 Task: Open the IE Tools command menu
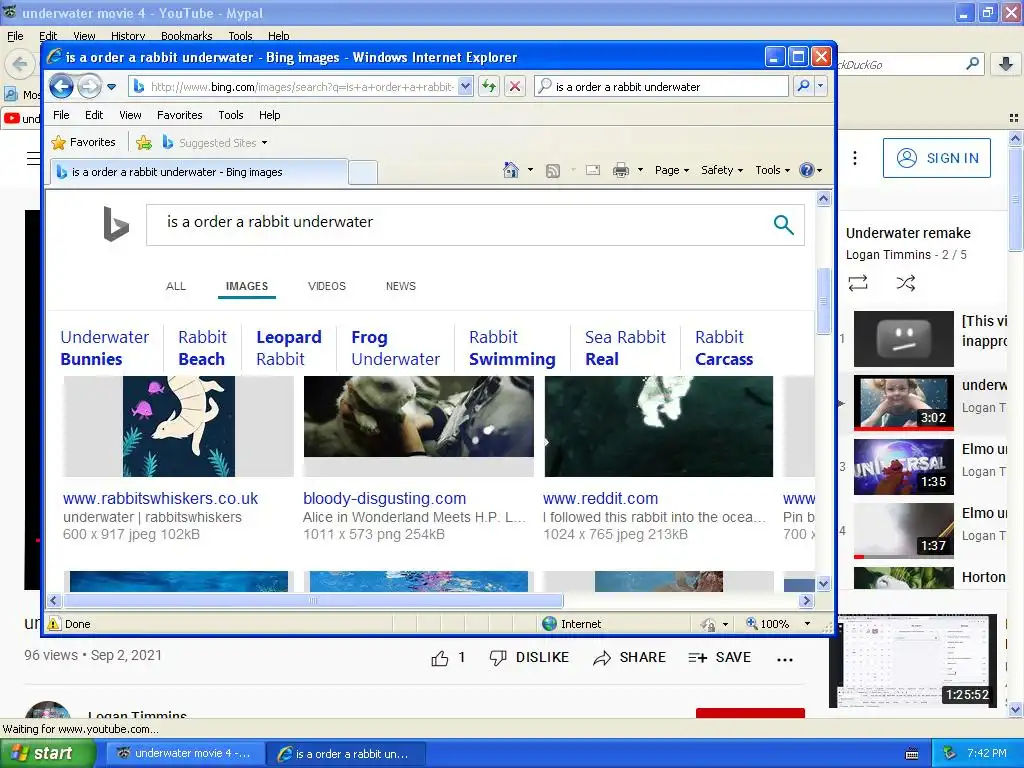click(773, 170)
